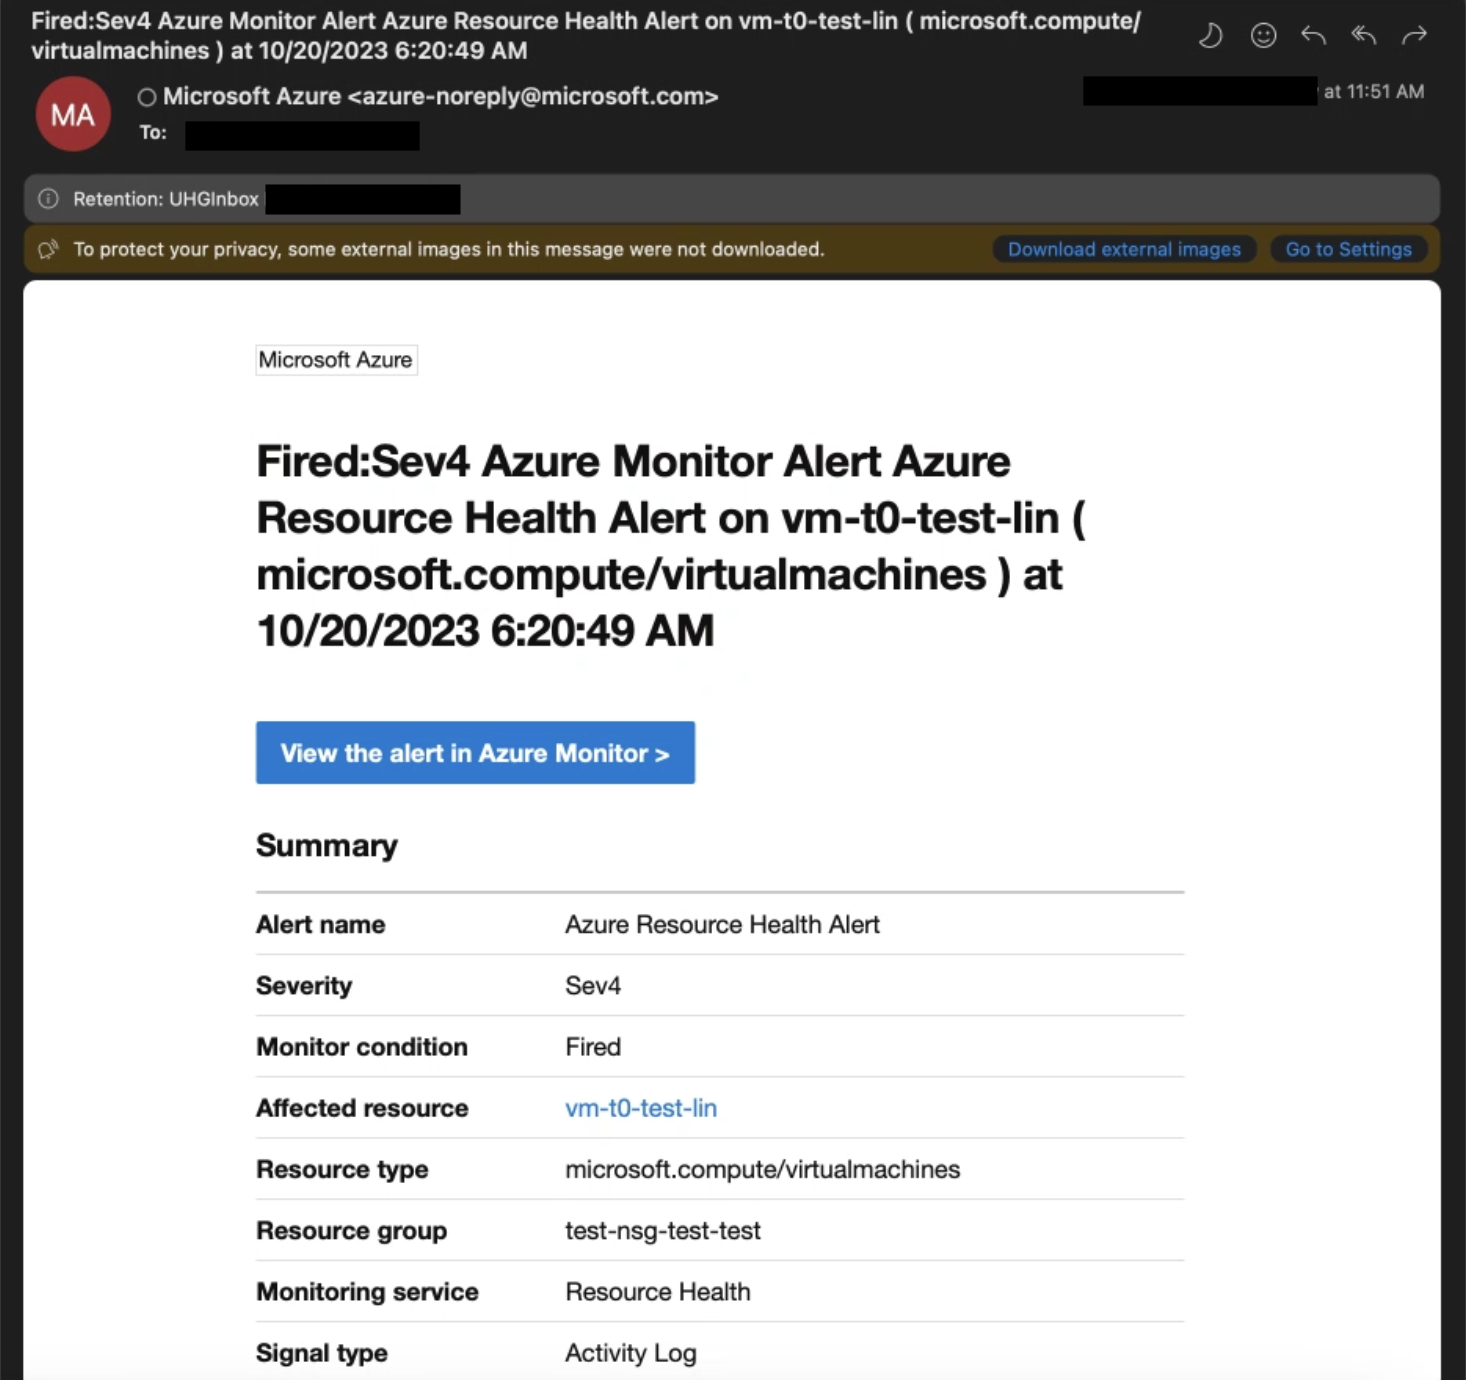Image resolution: width=1466 pixels, height=1380 pixels.
Task: Reply to the Azure alert email
Action: pos(1313,37)
